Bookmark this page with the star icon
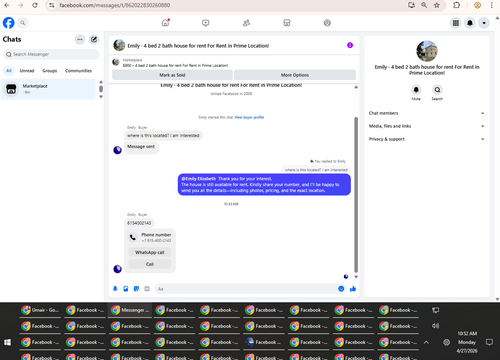This screenshot has height=360, width=500. (x=437, y=5)
